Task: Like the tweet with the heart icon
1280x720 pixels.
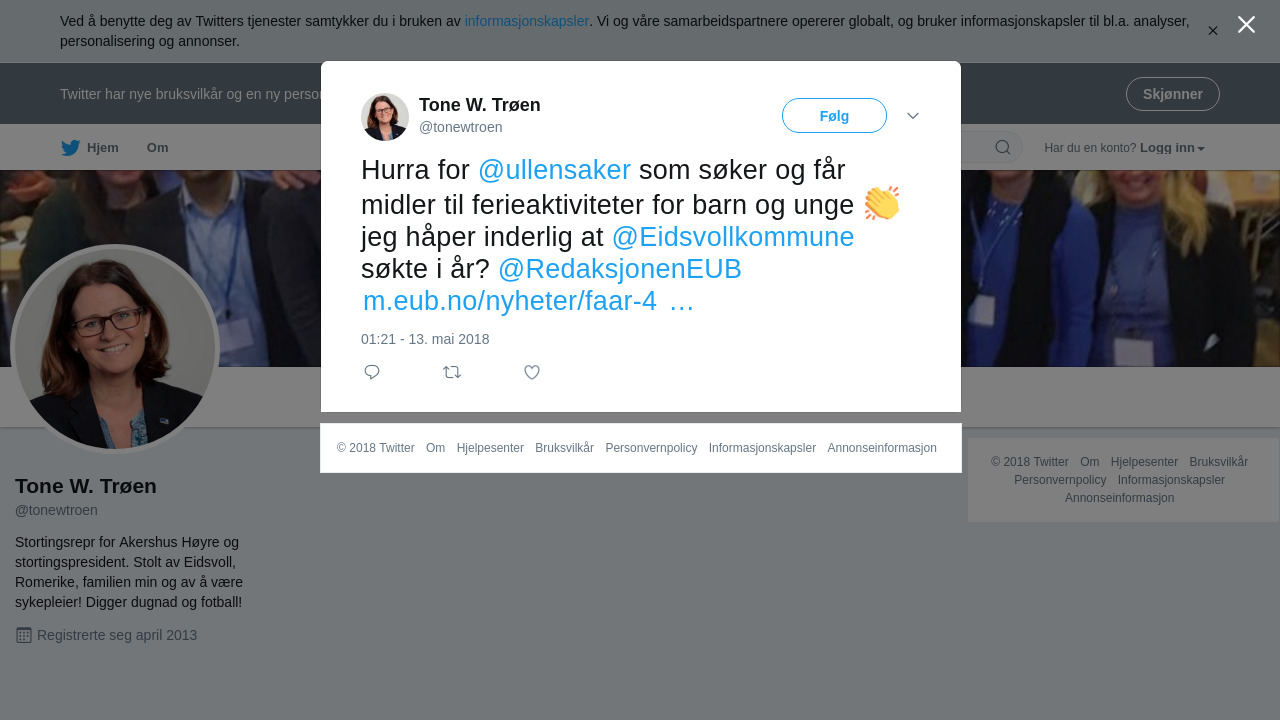Action: pyautogui.click(x=532, y=372)
